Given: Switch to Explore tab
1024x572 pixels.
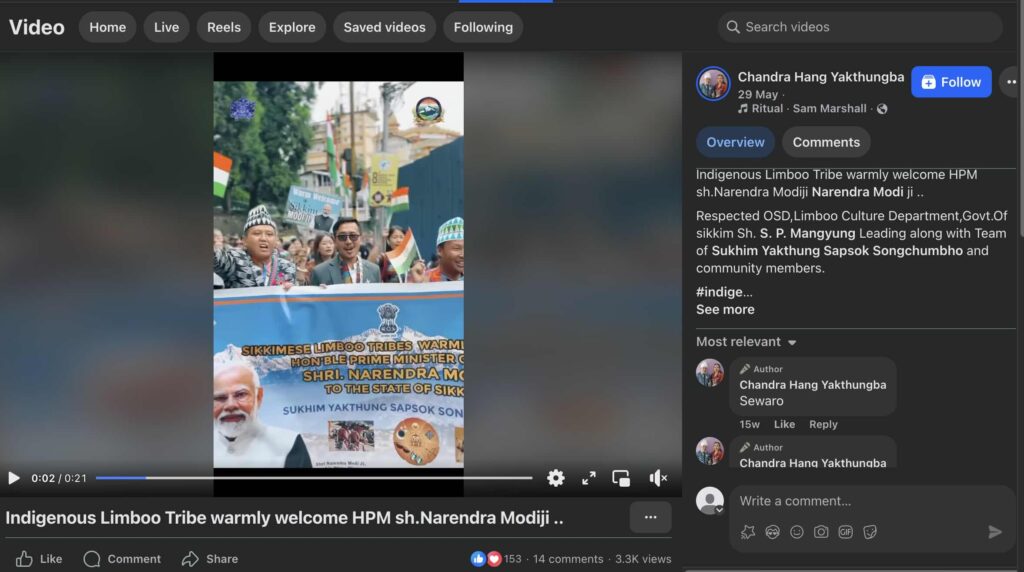Looking at the screenshot, I should click(292, 27).
